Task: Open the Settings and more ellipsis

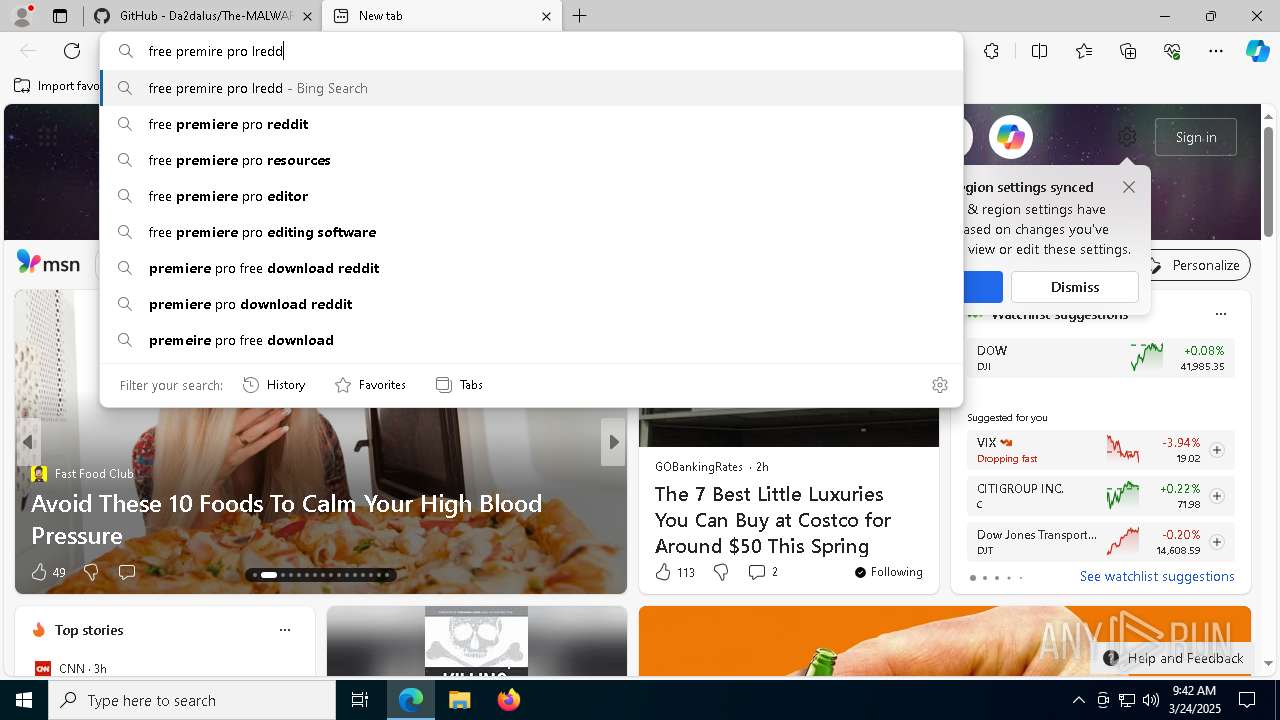Action: pos(1216,51)
